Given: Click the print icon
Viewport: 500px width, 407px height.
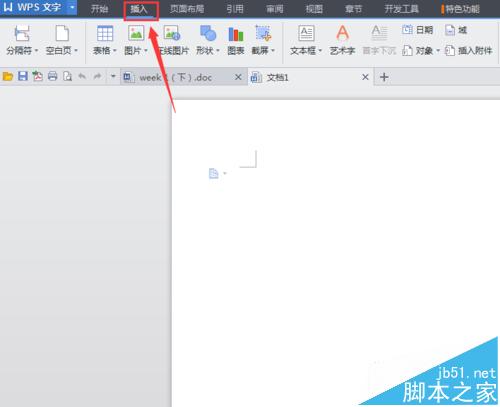Looking at the screenshot, I should click(x=53, y=76).
